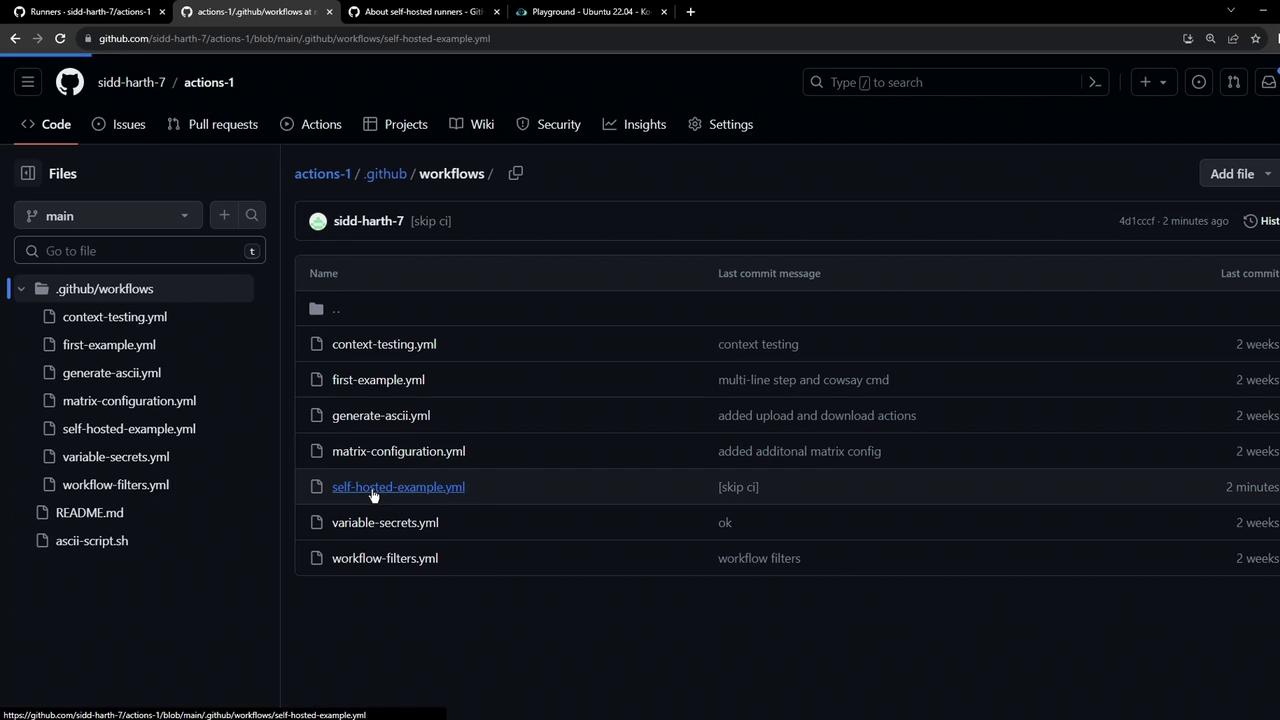Go back in browser history
The height and width of the screenshot is (720, 1280).
15,38
